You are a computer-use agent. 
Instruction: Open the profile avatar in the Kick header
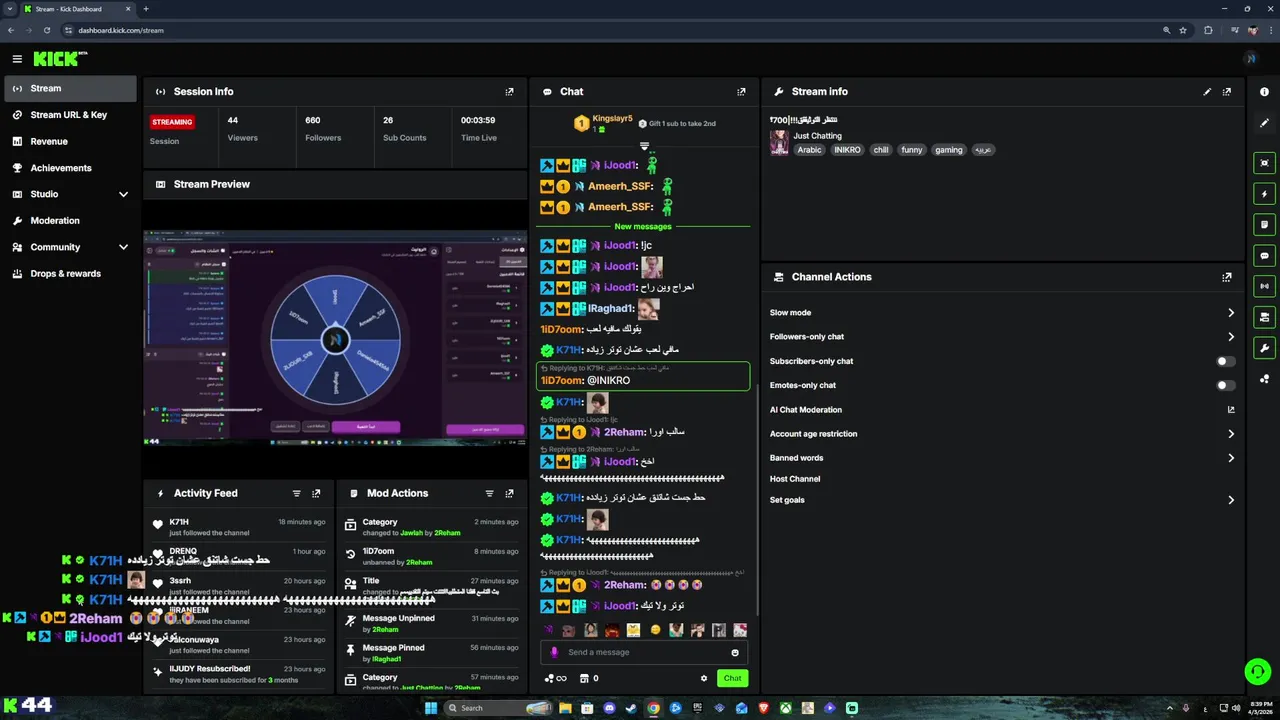1250,59
